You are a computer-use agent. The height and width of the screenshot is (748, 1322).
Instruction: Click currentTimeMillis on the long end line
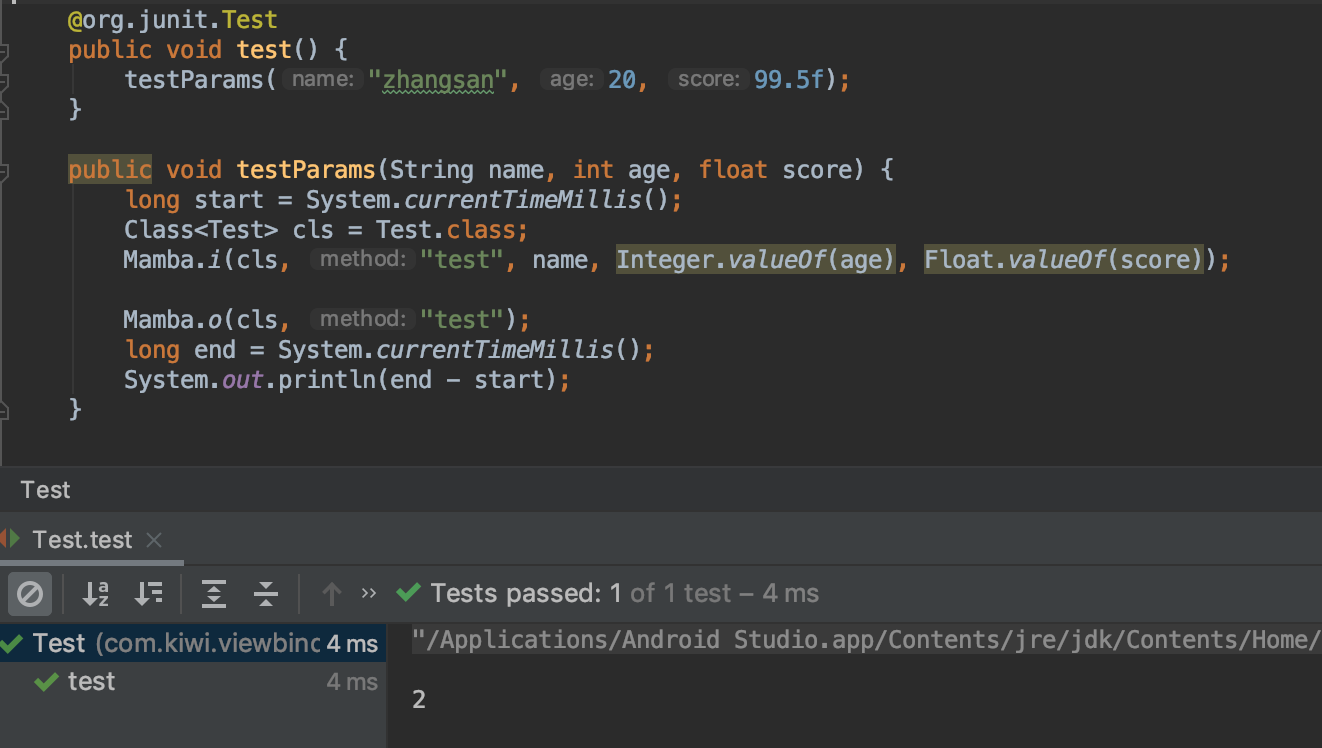point(495,350)
